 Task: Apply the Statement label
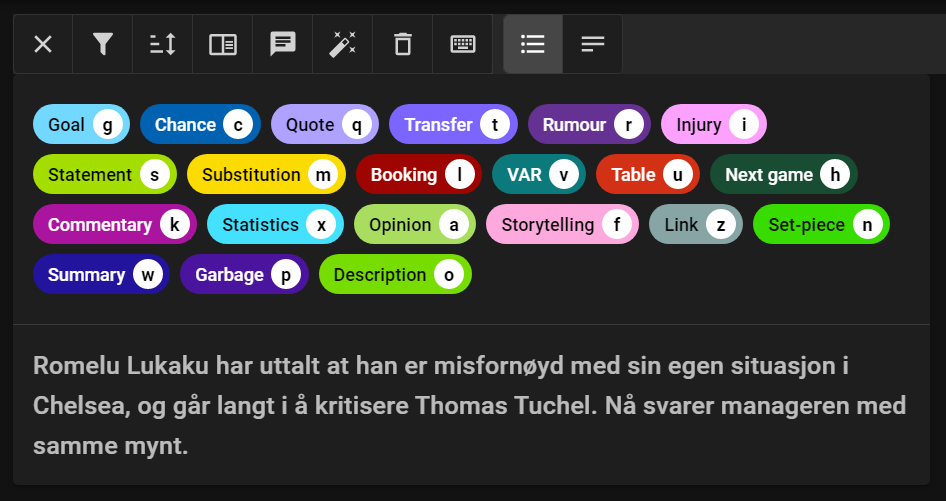(x=105, y=174)
